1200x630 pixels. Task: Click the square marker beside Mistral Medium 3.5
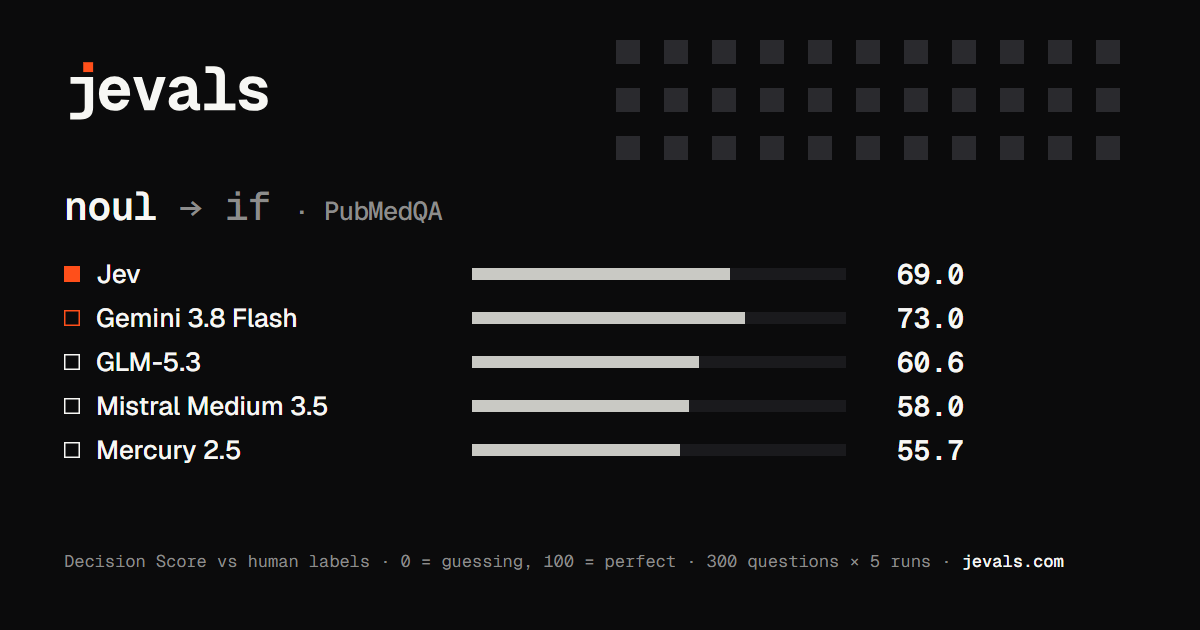pos(72,406)
